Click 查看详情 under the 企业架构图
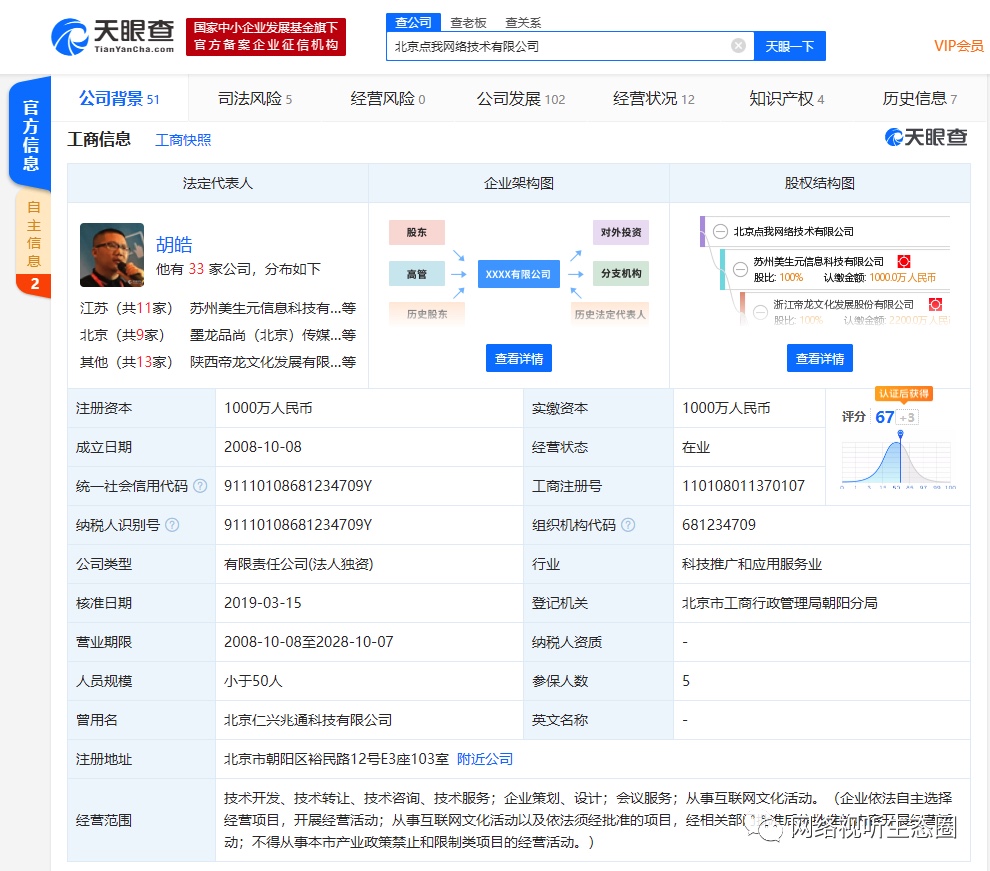Viewport: 990px width, 871px height. click(518, 358)
